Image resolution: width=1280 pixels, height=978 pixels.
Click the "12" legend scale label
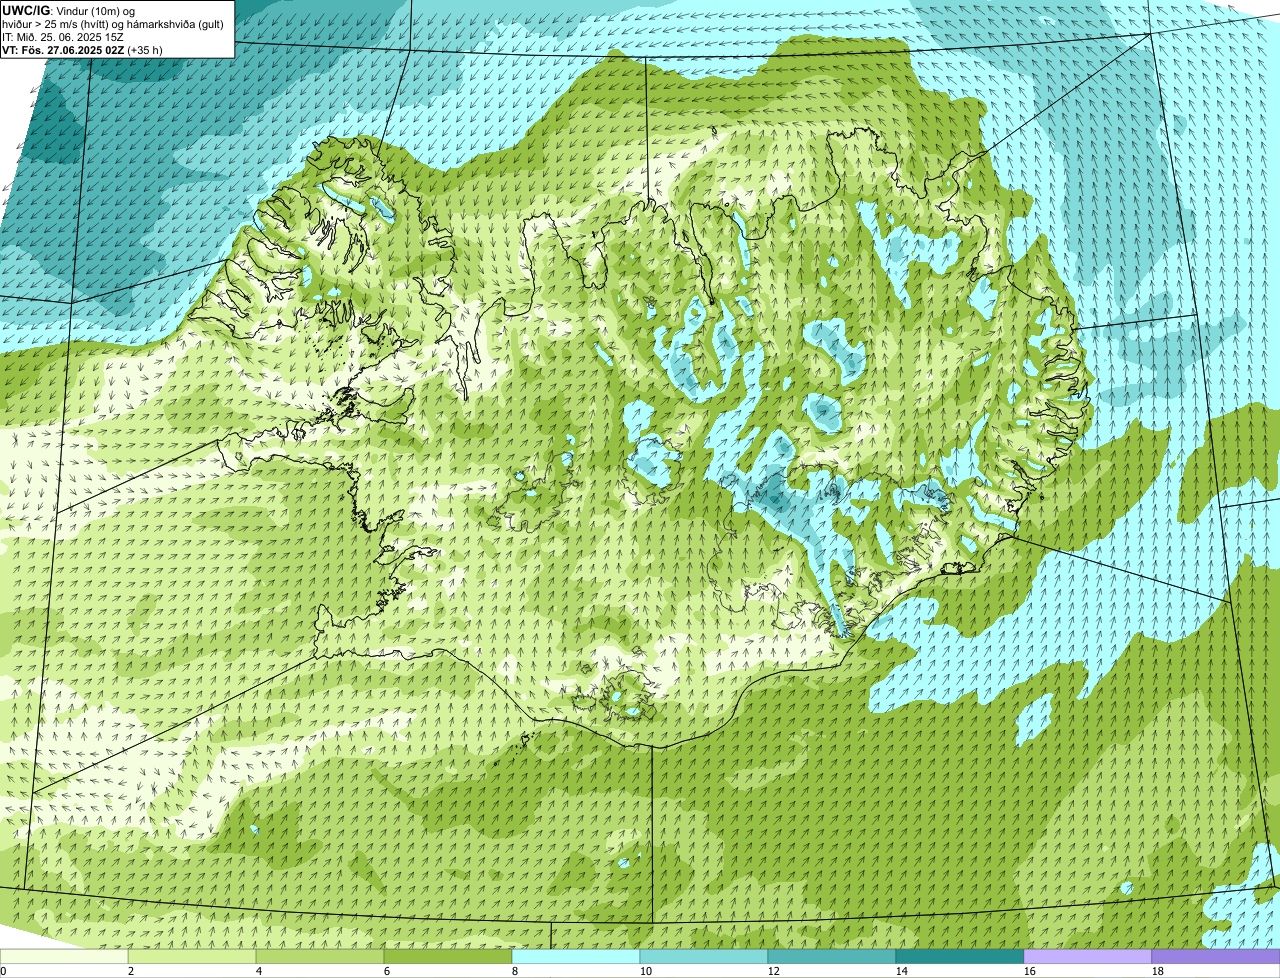click(x=774, y=971)
